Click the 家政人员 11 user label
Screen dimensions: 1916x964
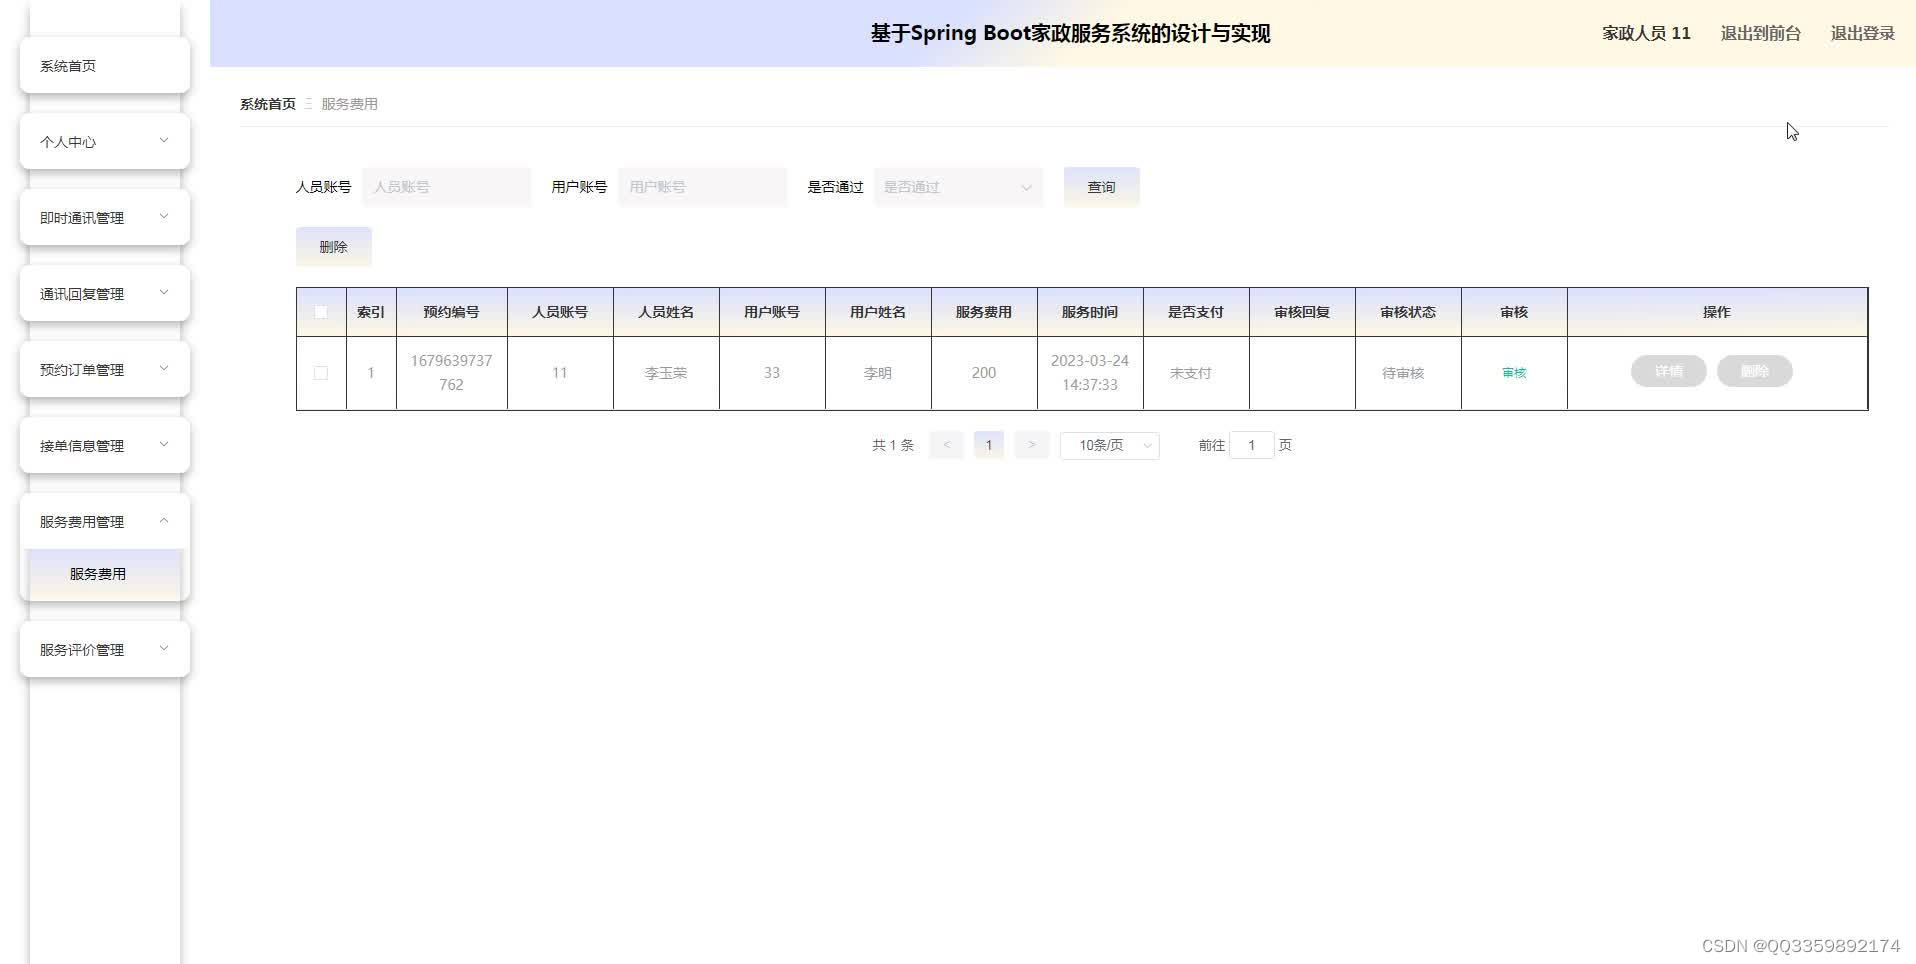[x=1646, y=33]
